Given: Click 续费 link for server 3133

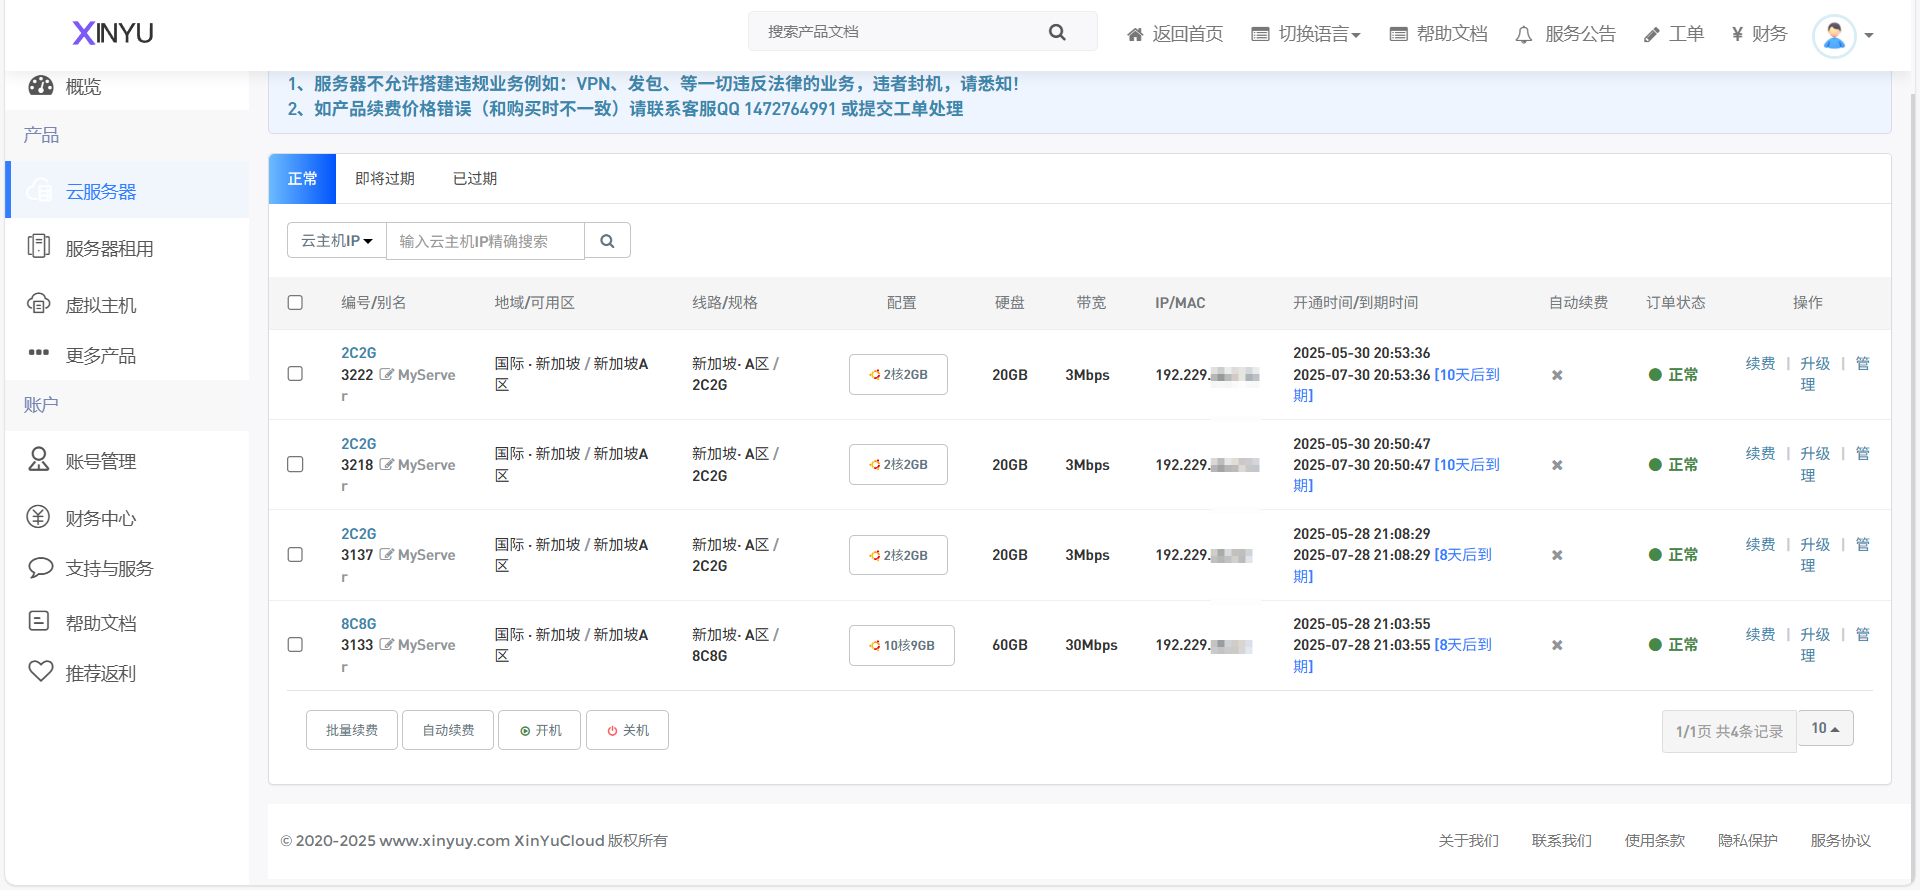Looking at the screenshot, I should 1760,634.
